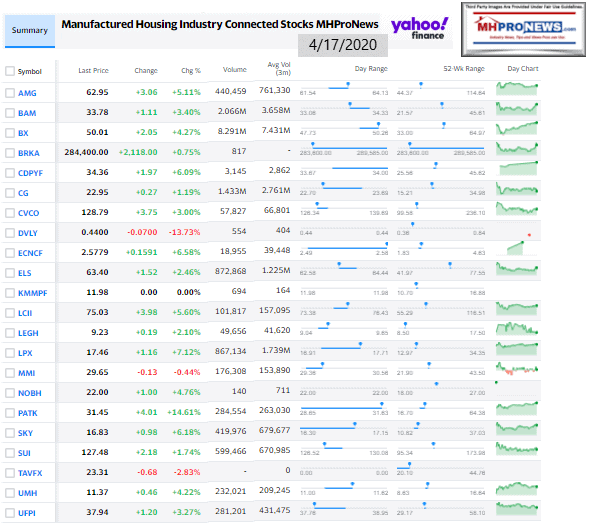Open the UFPI symbol link
Viewport: 592px width, 529px height.
coord(27,513)
